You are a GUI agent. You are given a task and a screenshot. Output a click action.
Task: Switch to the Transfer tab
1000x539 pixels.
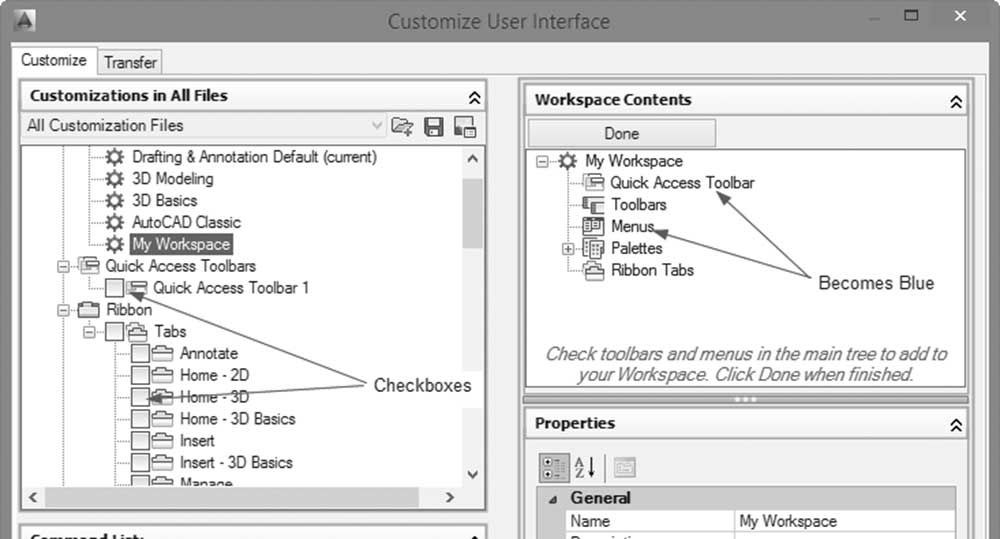tap(130, 63)
